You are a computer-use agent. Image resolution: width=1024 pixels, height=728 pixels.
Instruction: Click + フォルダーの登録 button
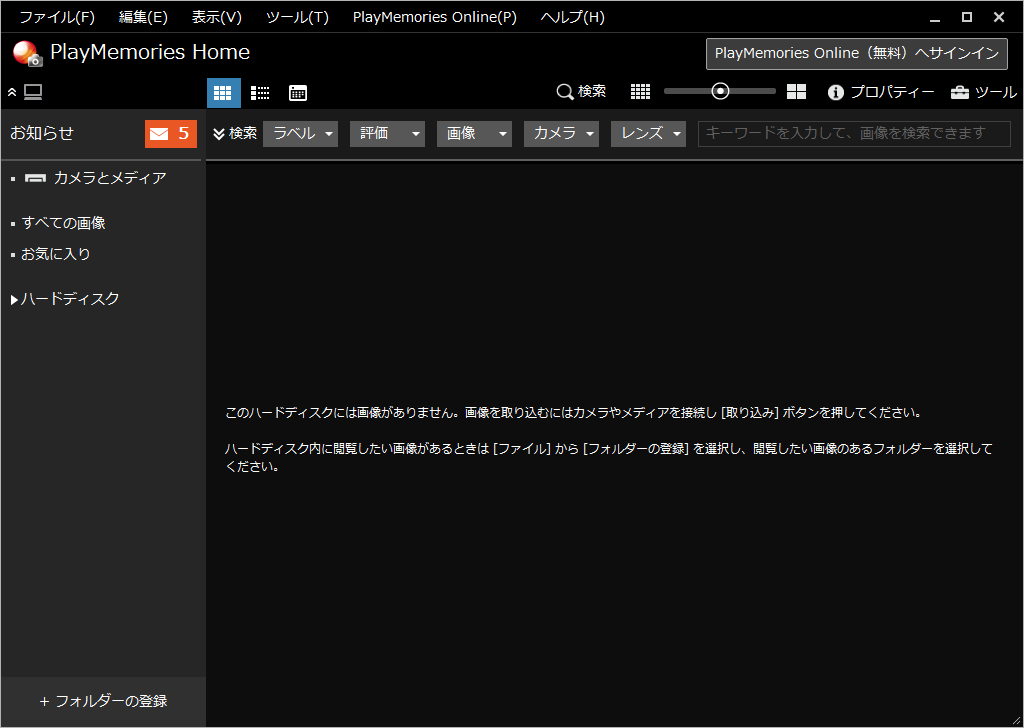click(x=103, y=701)
